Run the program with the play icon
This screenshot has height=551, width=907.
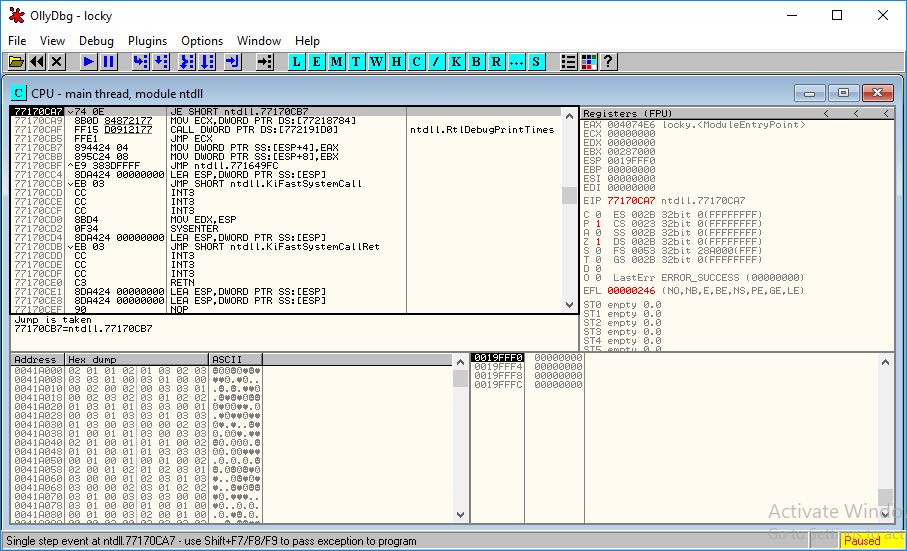point(89,61)
